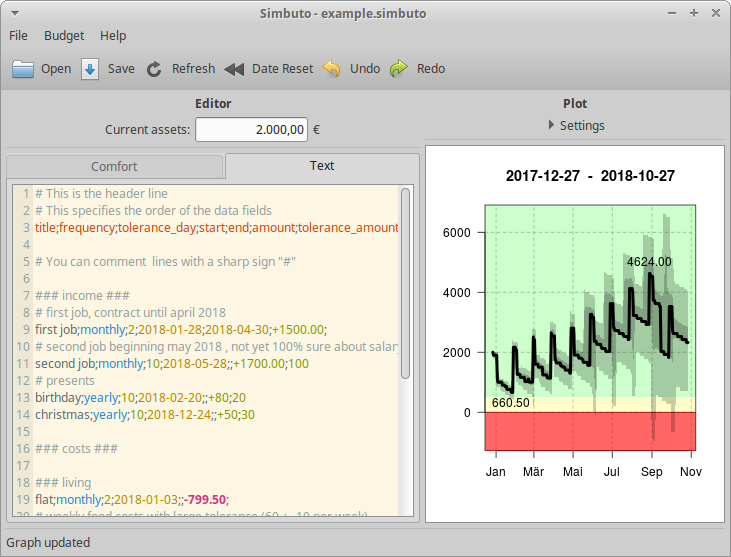Click the Open folder icon
This screenshot has height=557, width=731.
coord(23,69)
